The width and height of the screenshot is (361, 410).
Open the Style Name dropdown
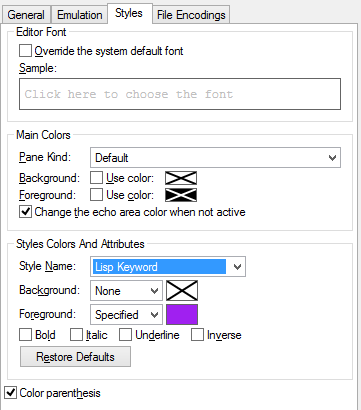[x=168, y=267]
